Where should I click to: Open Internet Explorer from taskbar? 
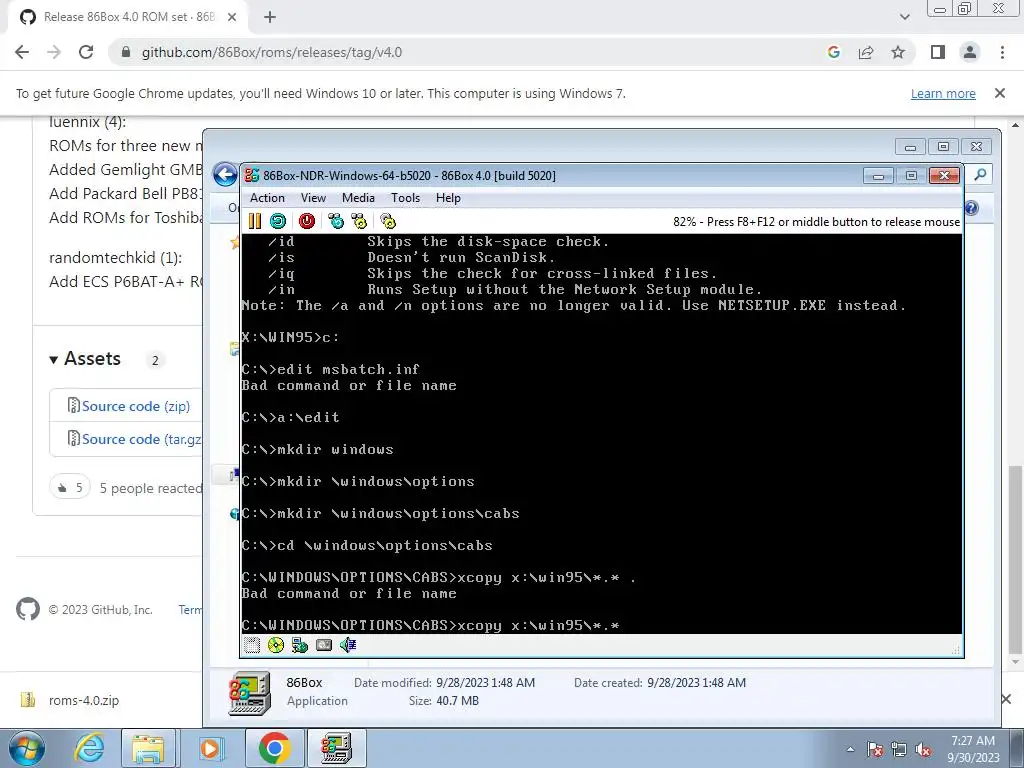coord(89,748)
